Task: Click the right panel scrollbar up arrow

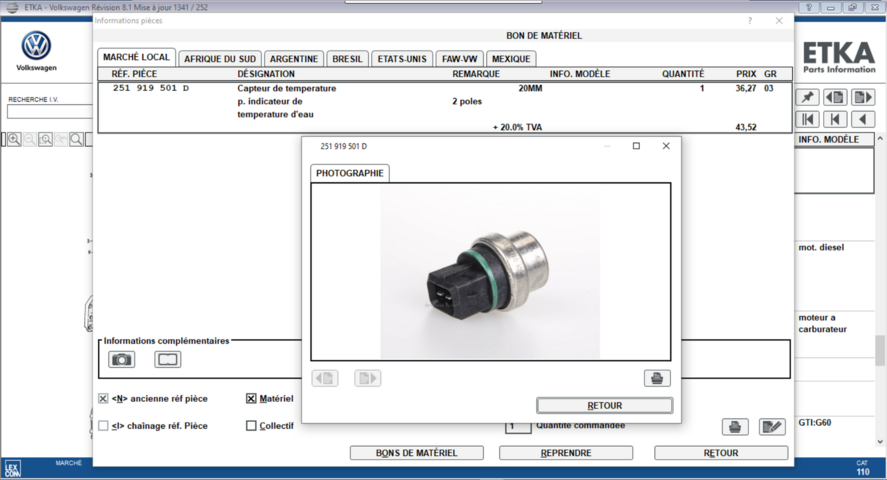Action: [x=880, y=139]
